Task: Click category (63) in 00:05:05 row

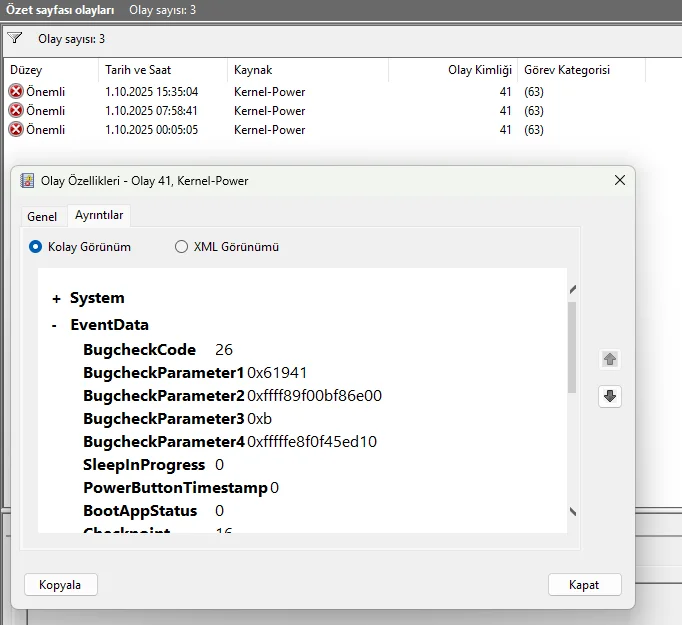Action: [534, 130]
